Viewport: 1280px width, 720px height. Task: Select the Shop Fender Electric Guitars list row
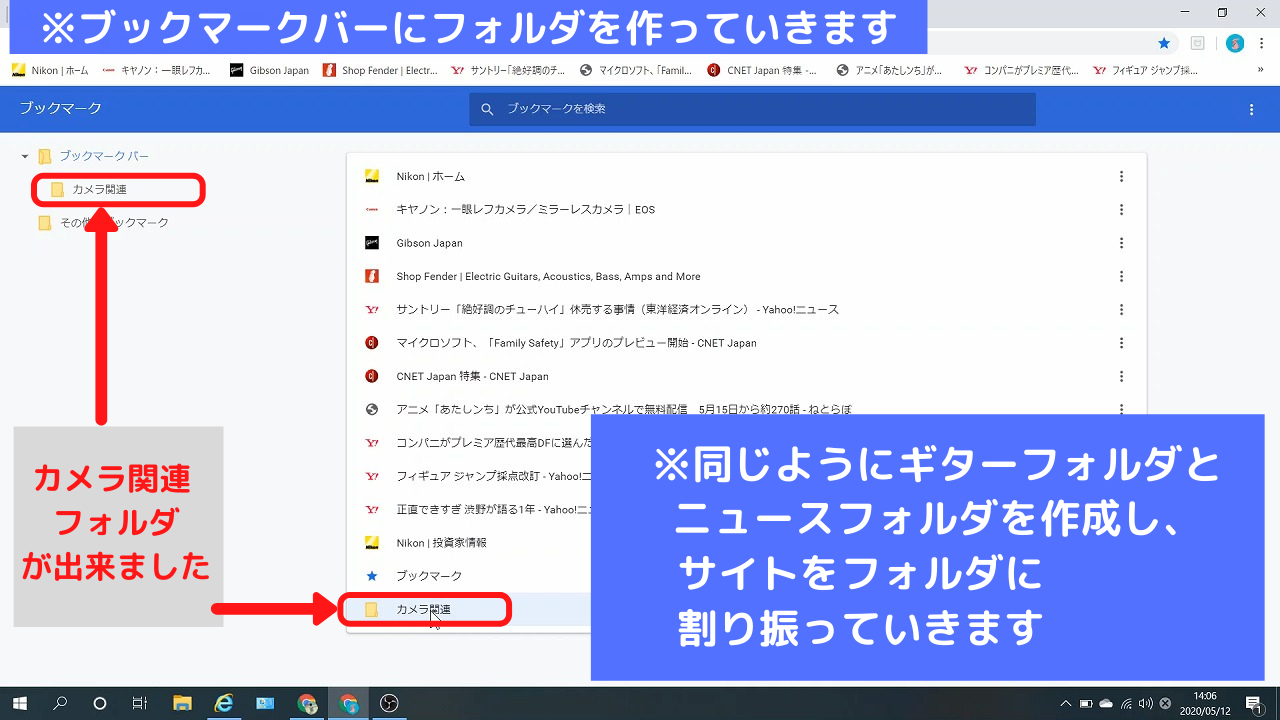point(746,277)
